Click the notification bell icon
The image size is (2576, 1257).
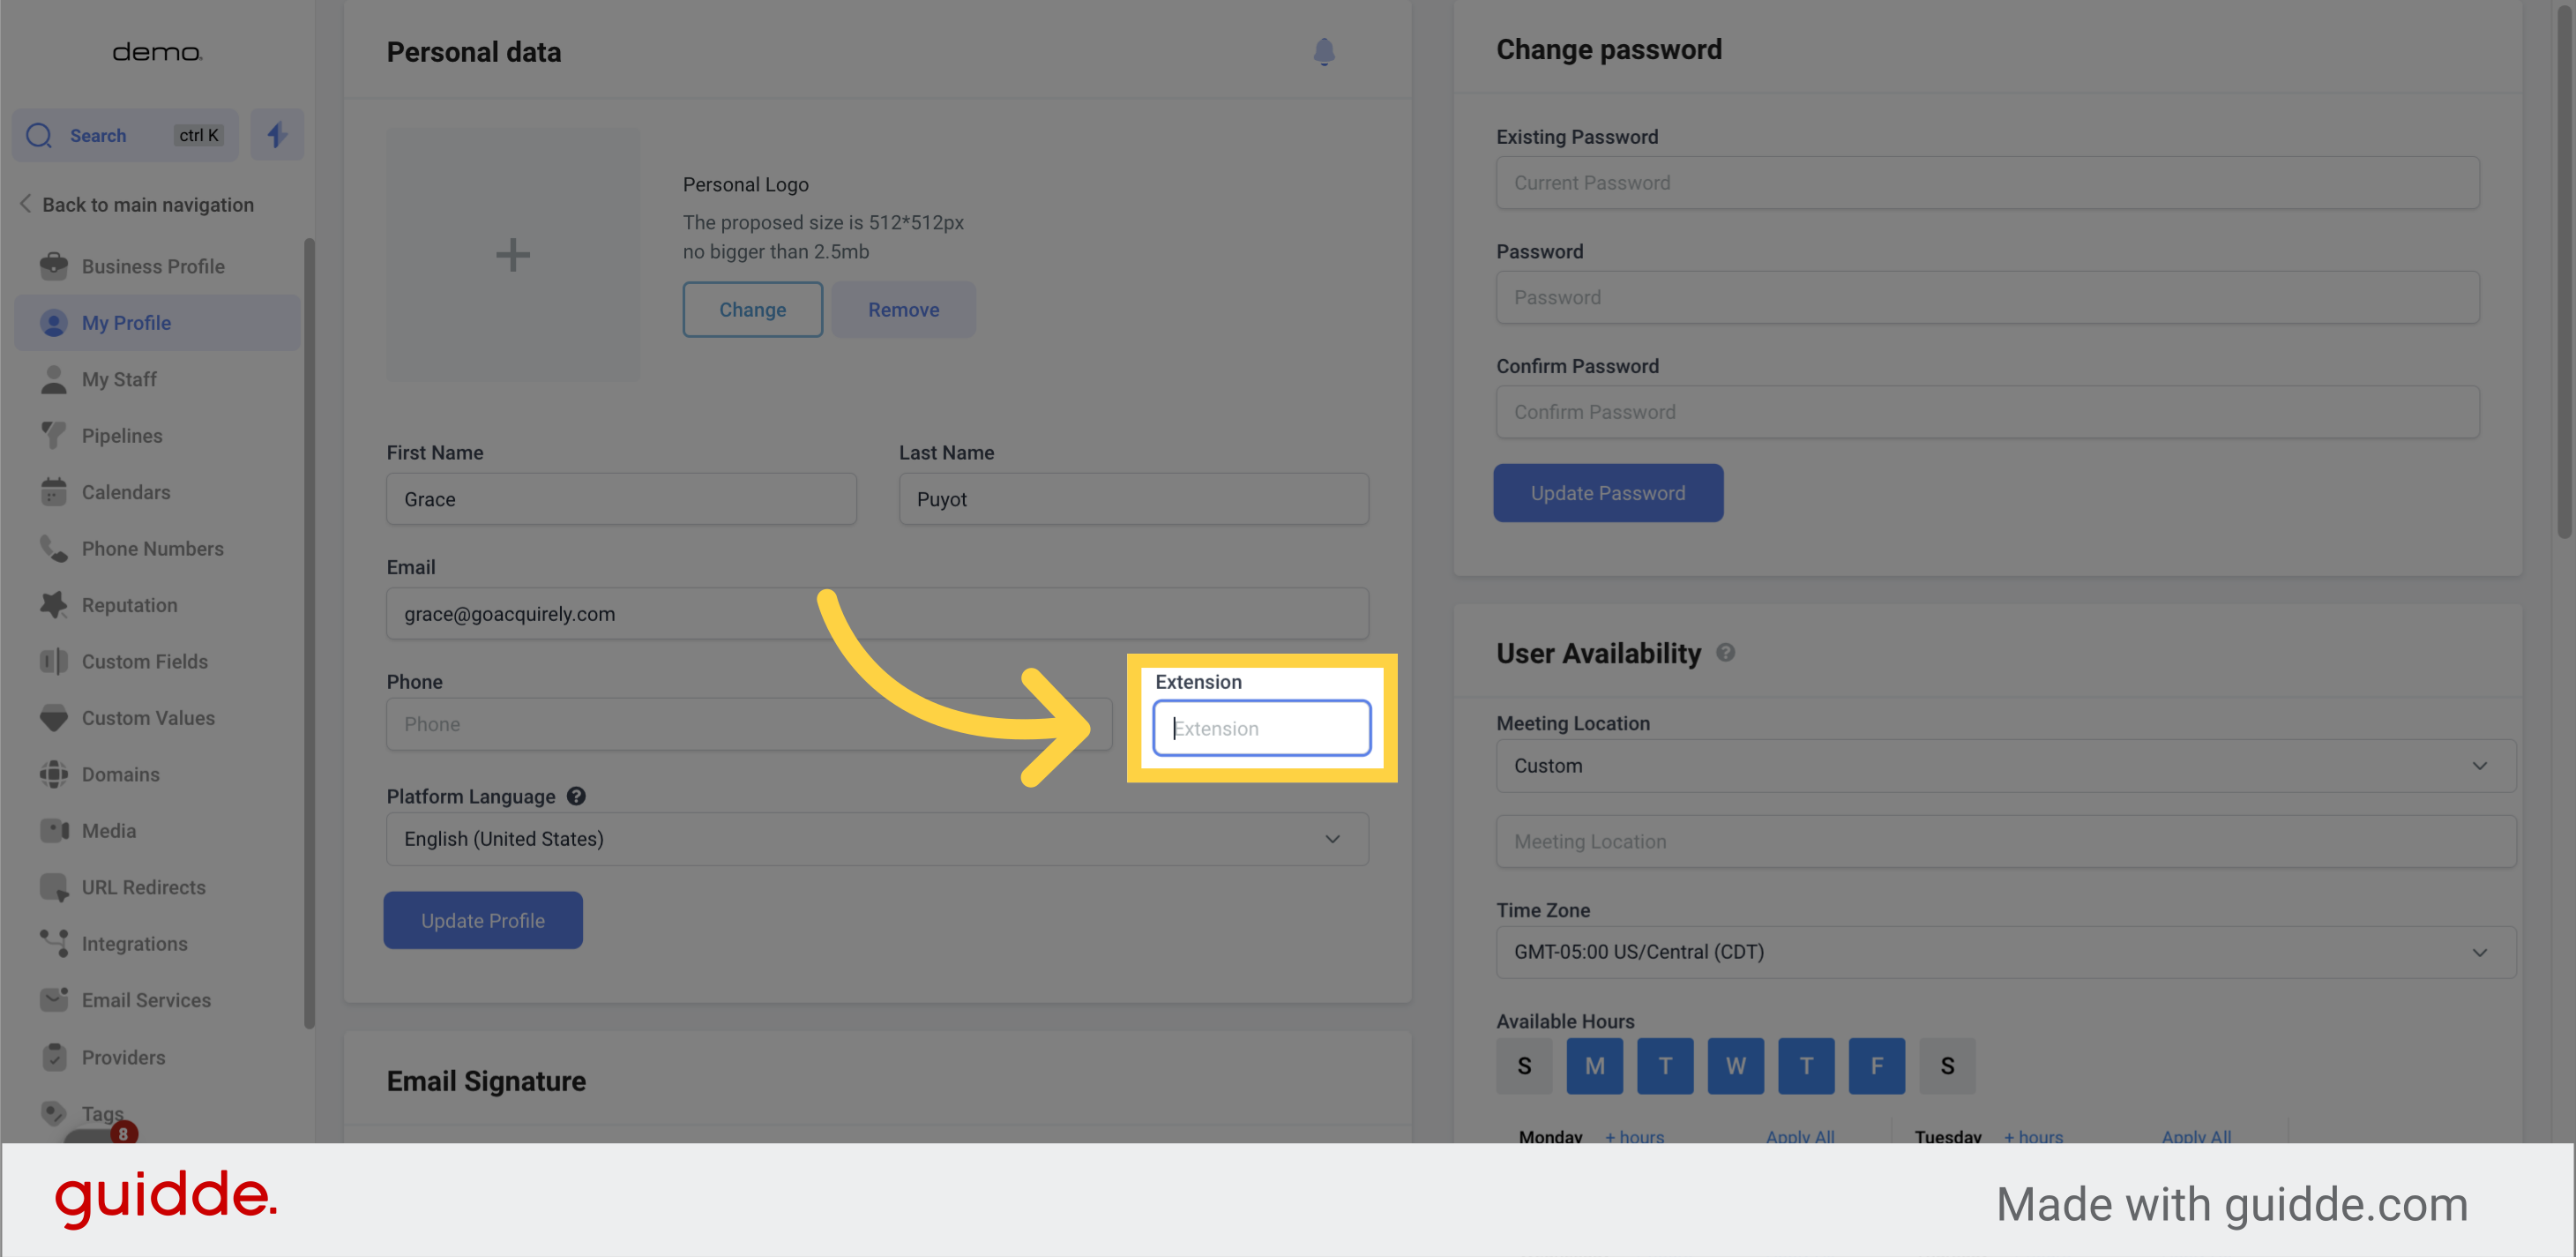(1323, 51)
